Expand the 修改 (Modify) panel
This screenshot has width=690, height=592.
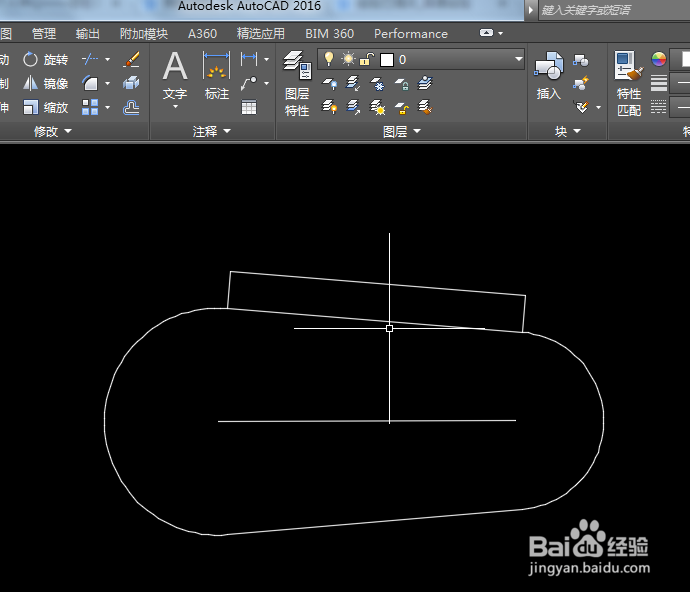(x=53, y=131)
